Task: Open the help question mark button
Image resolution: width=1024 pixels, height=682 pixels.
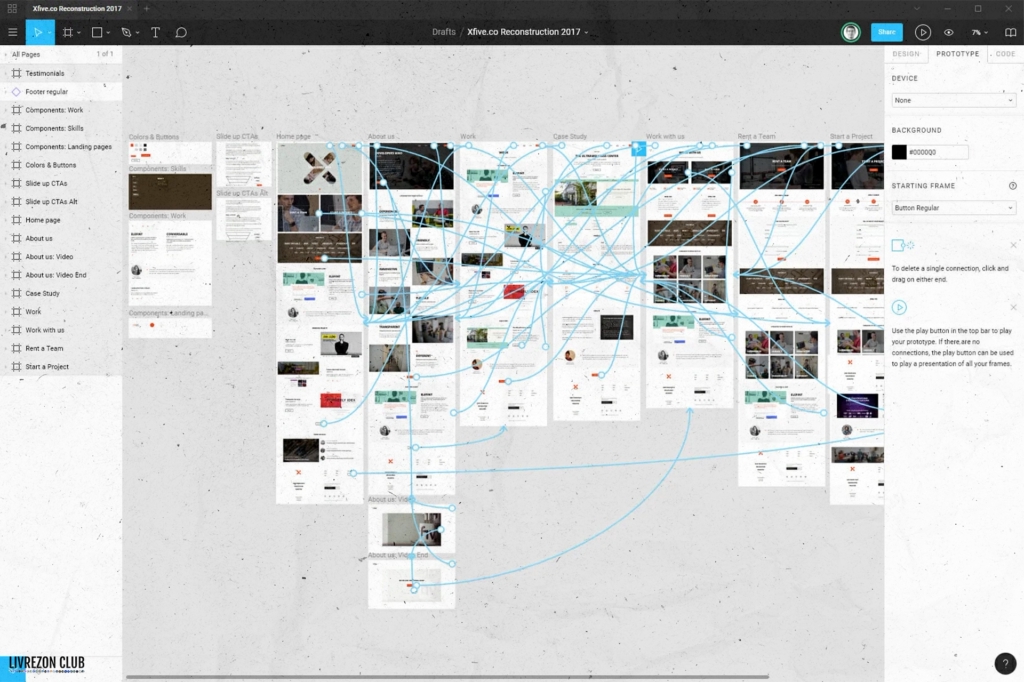Action: coord(1006,663)
